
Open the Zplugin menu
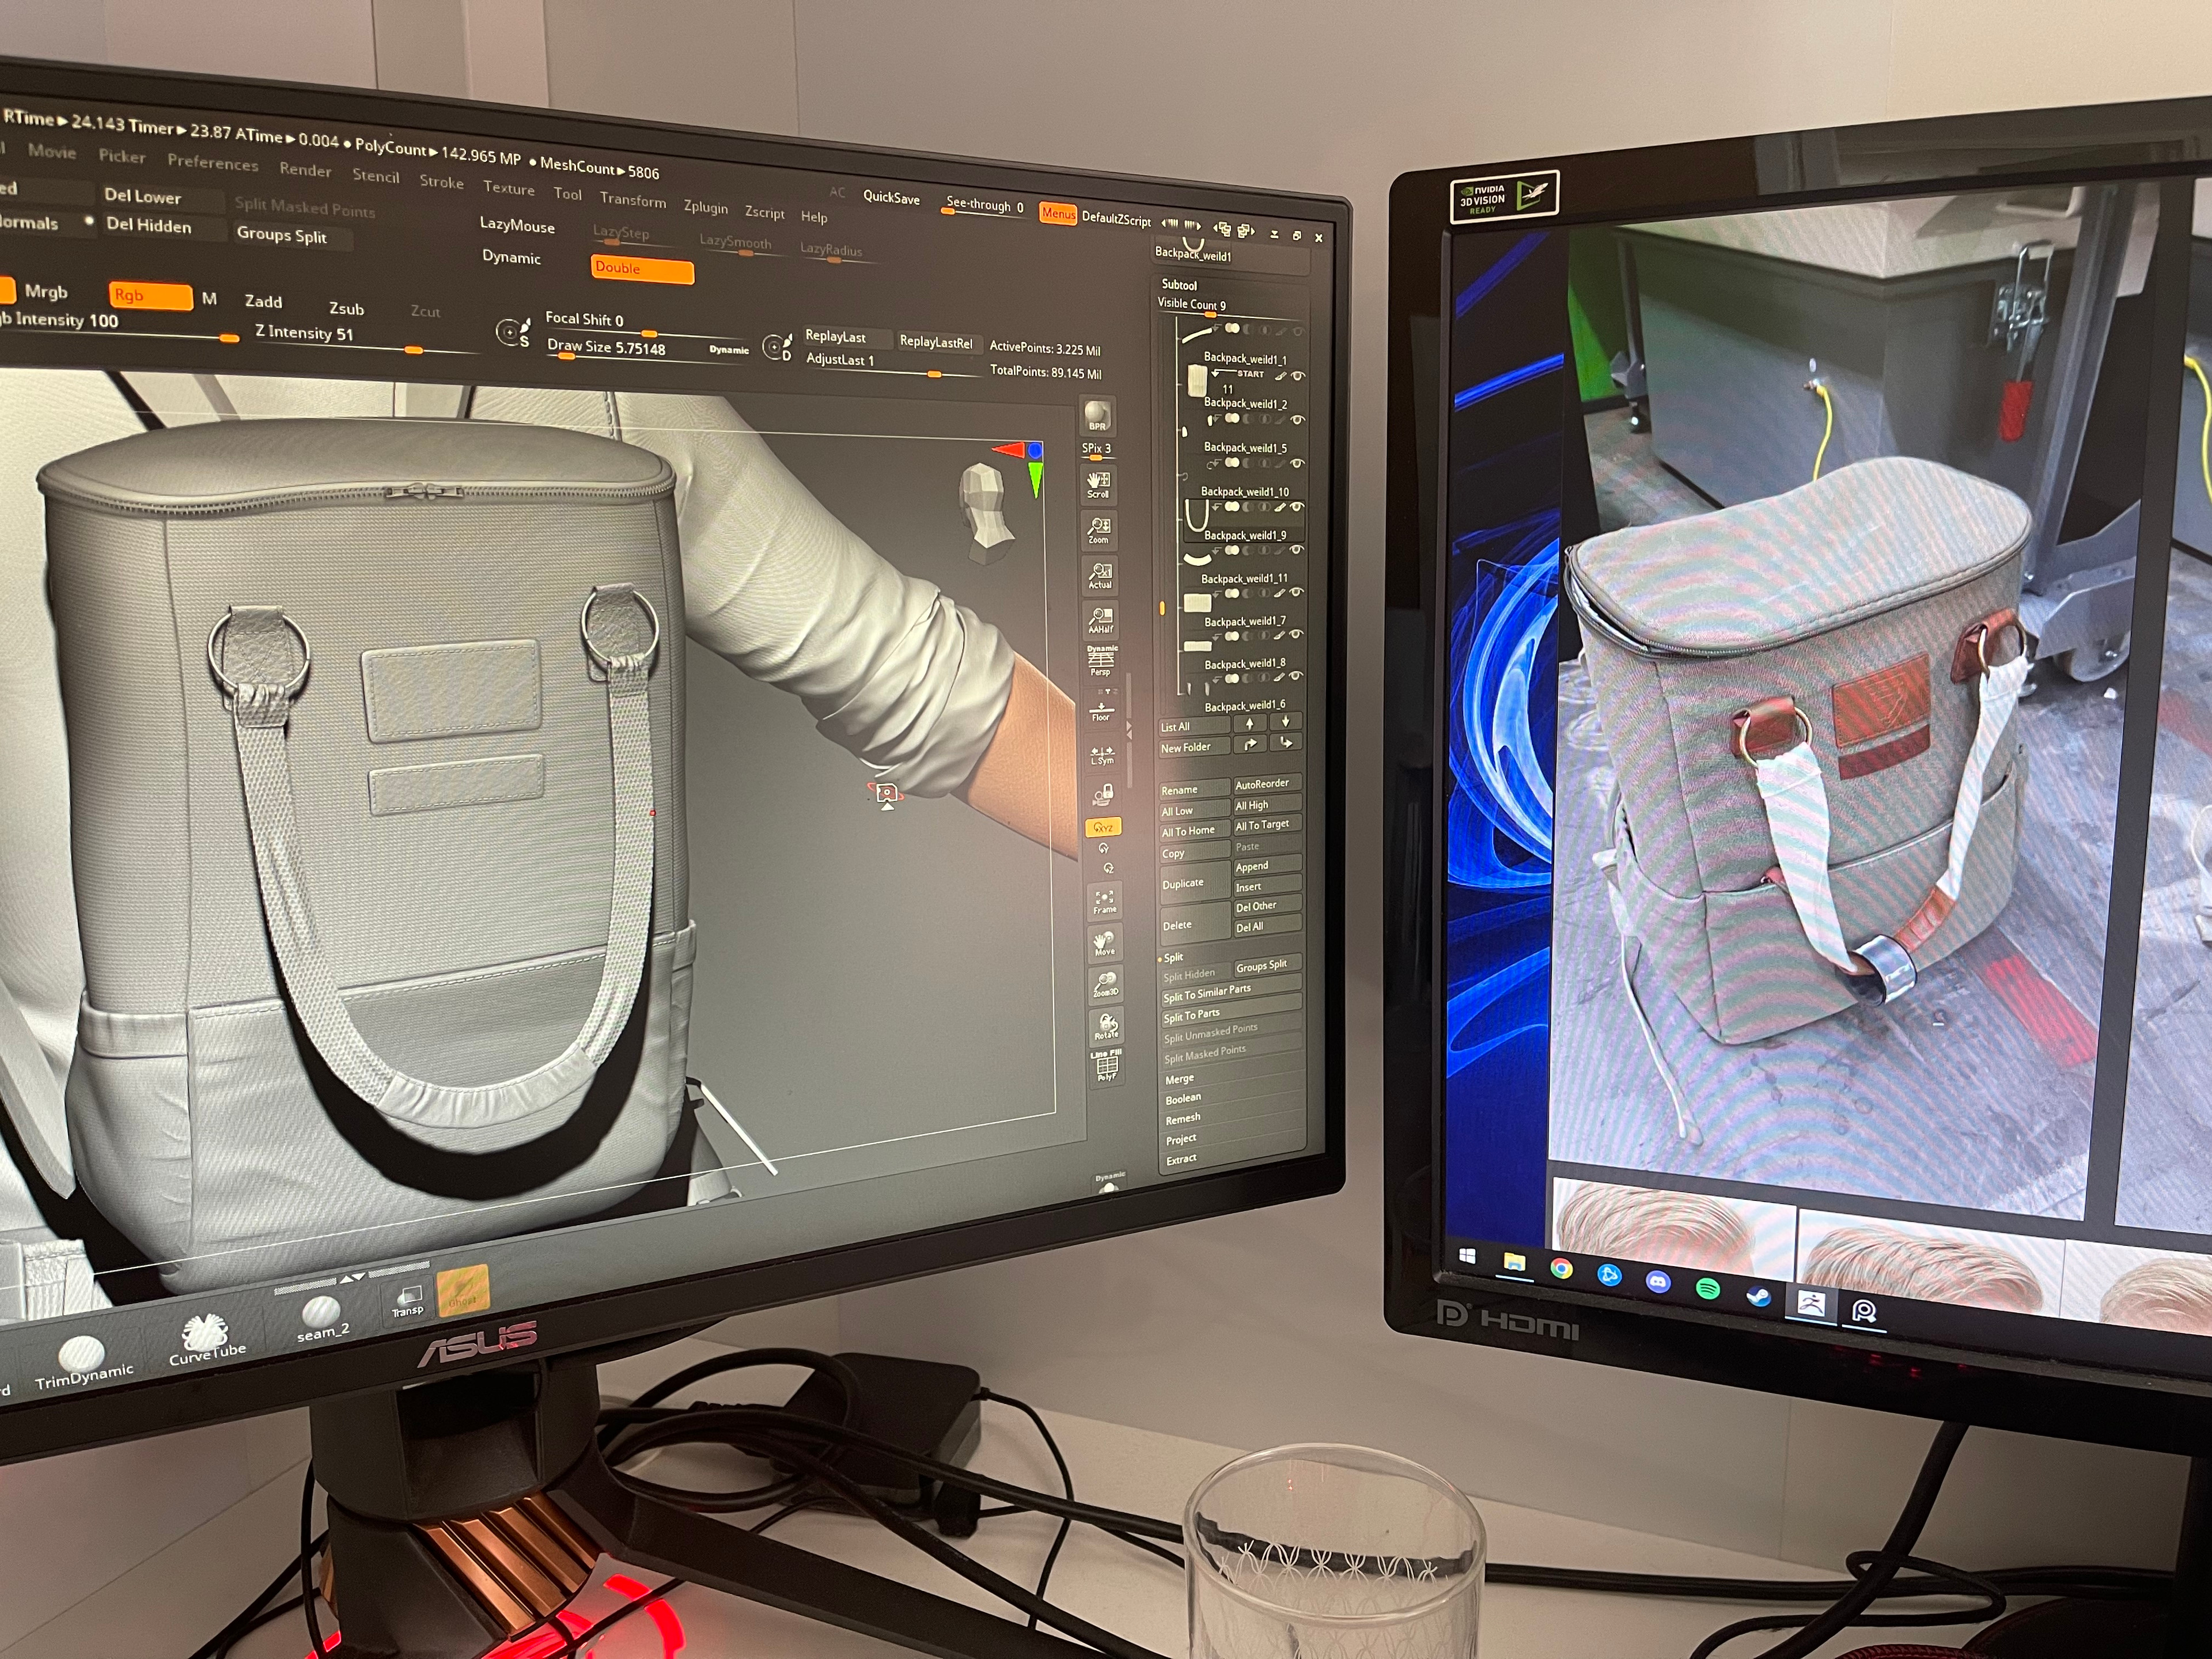pyautogui.click(x=705, y=207)
